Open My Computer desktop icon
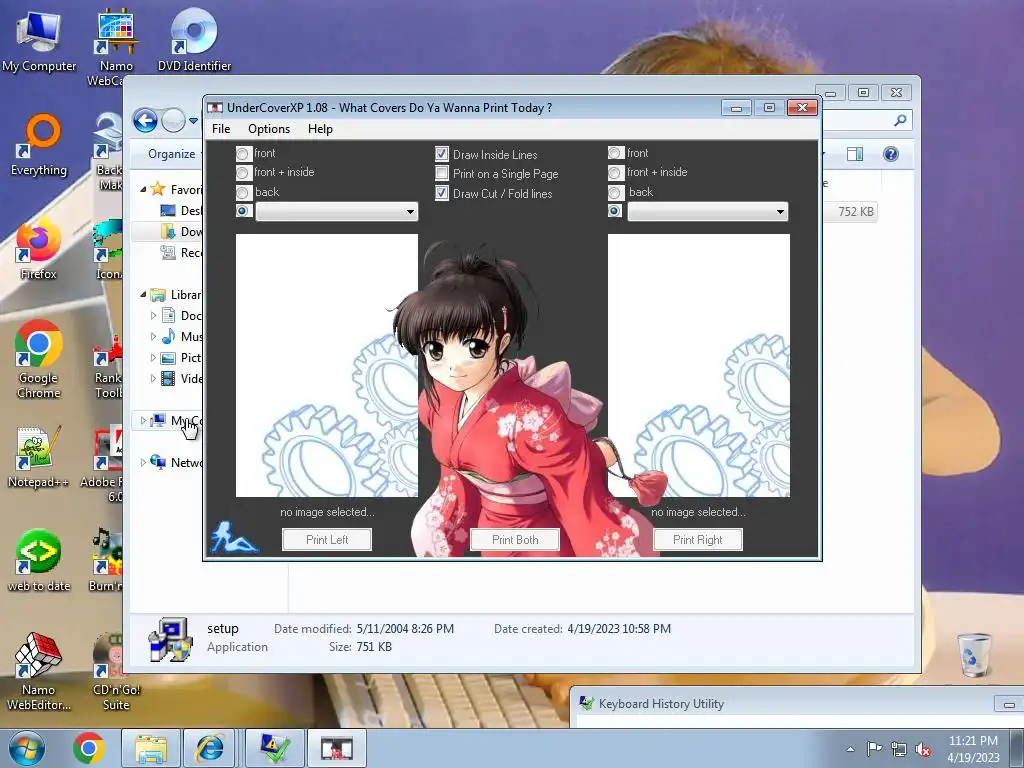Screen dimensions: 1024x768 point(39,42)
